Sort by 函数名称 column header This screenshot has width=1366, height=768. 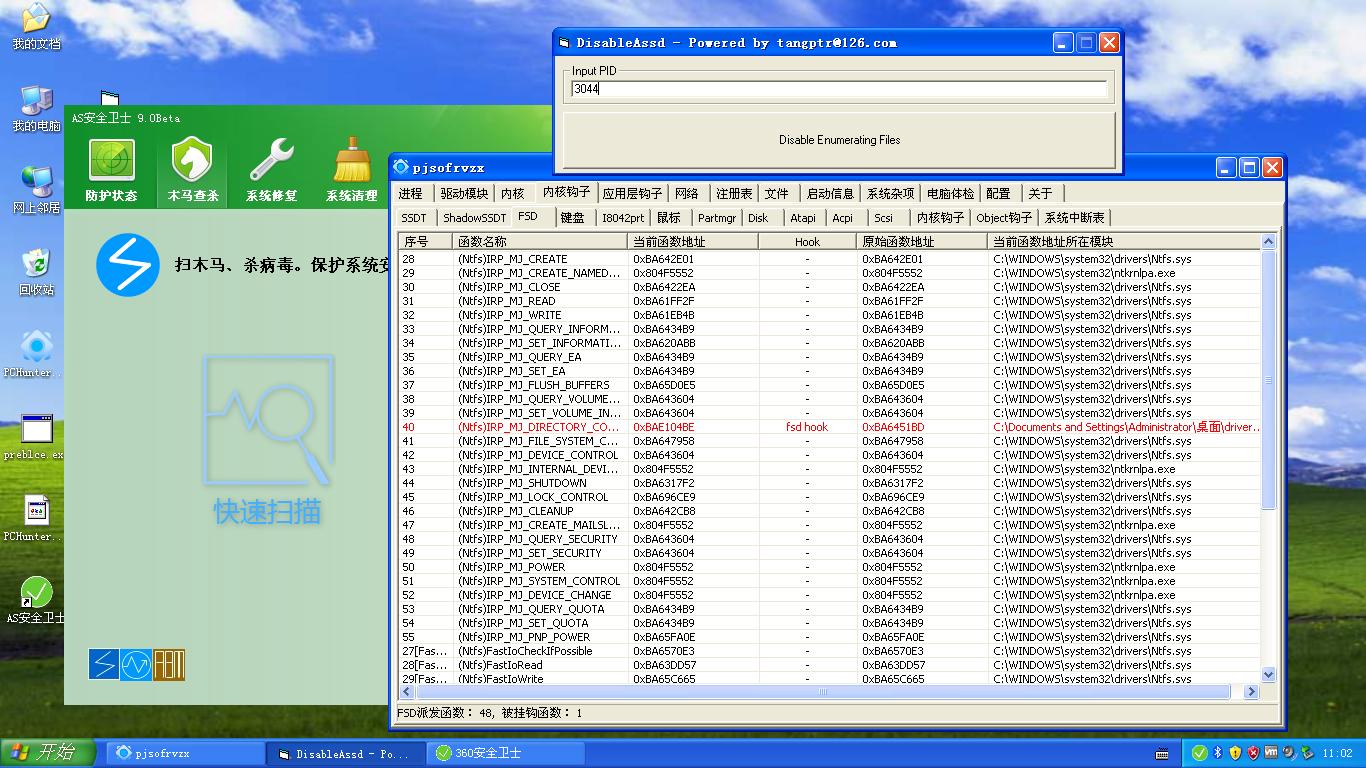coord(540,241)
